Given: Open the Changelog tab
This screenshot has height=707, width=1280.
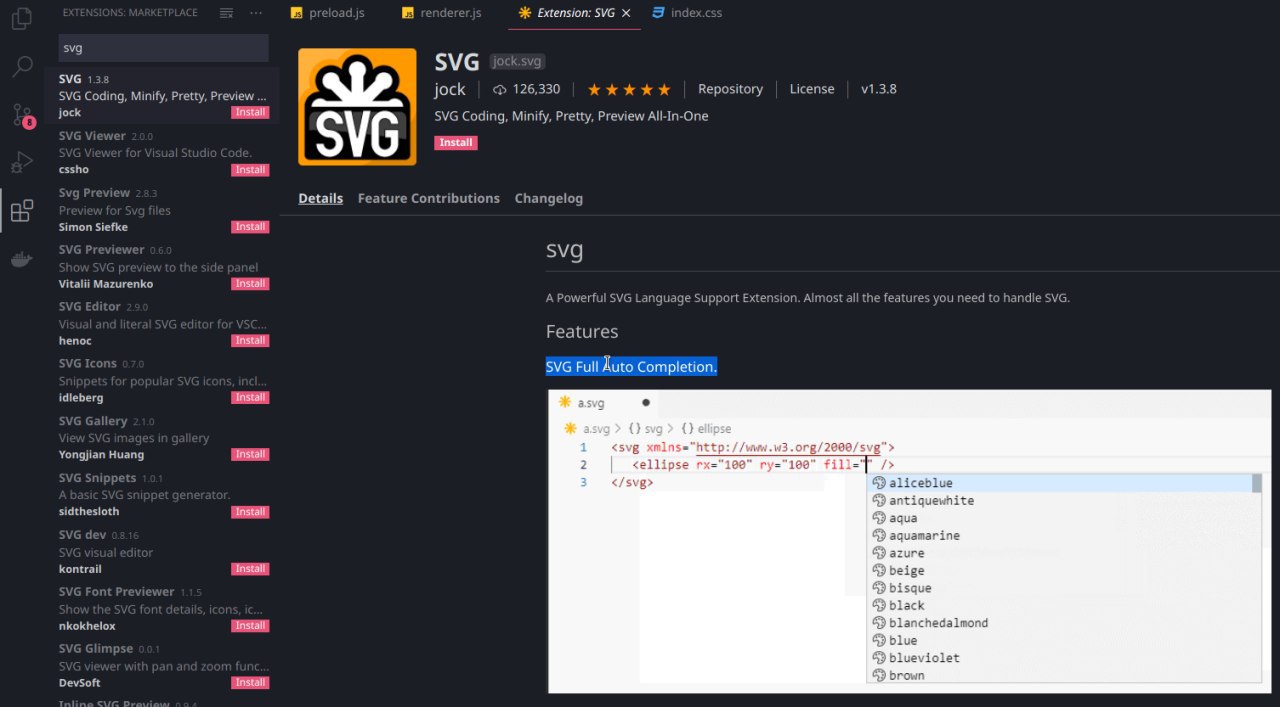Looking at the screenshot, I should (x=548, y=198).
